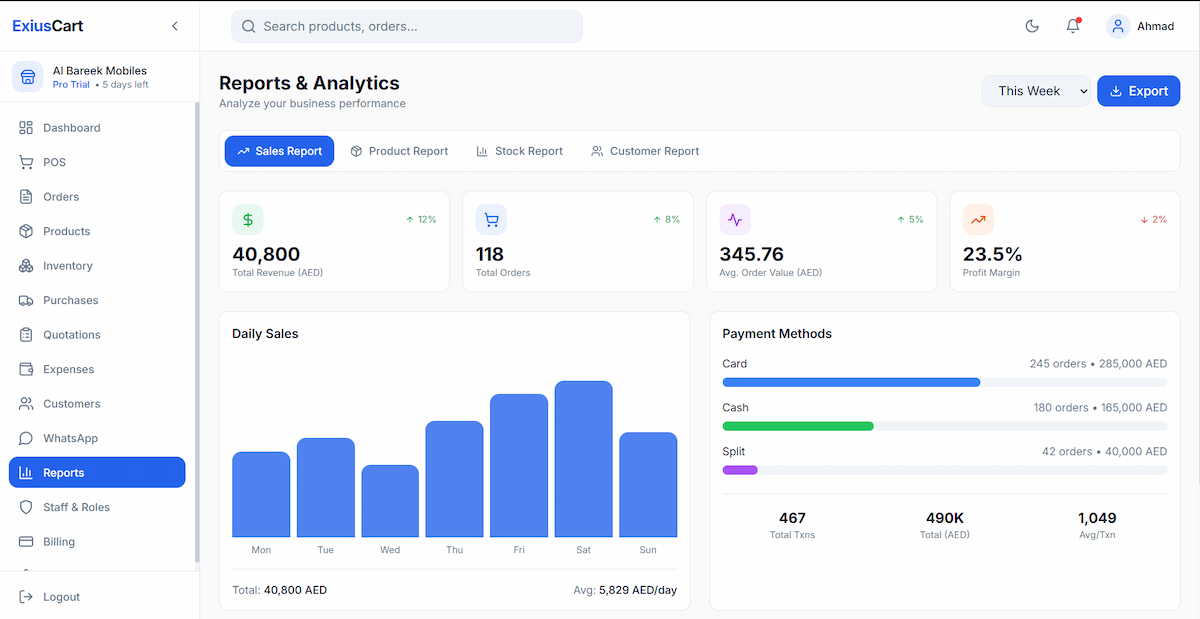Click the Purchases truck icon in the sidebar
1200x619 pixels.
coord(26,300)
